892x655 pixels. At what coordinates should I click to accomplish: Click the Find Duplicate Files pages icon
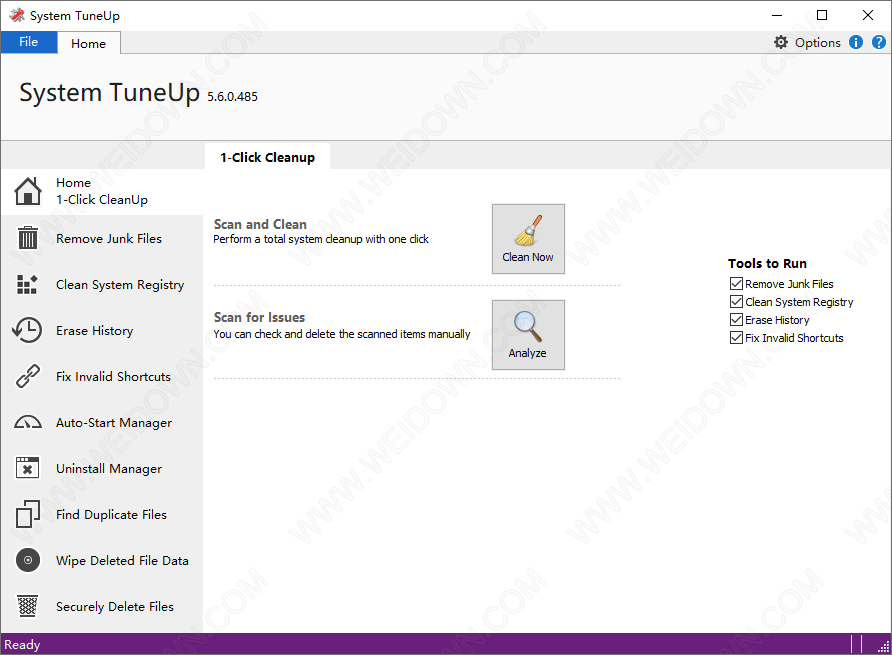pos(27,514)
